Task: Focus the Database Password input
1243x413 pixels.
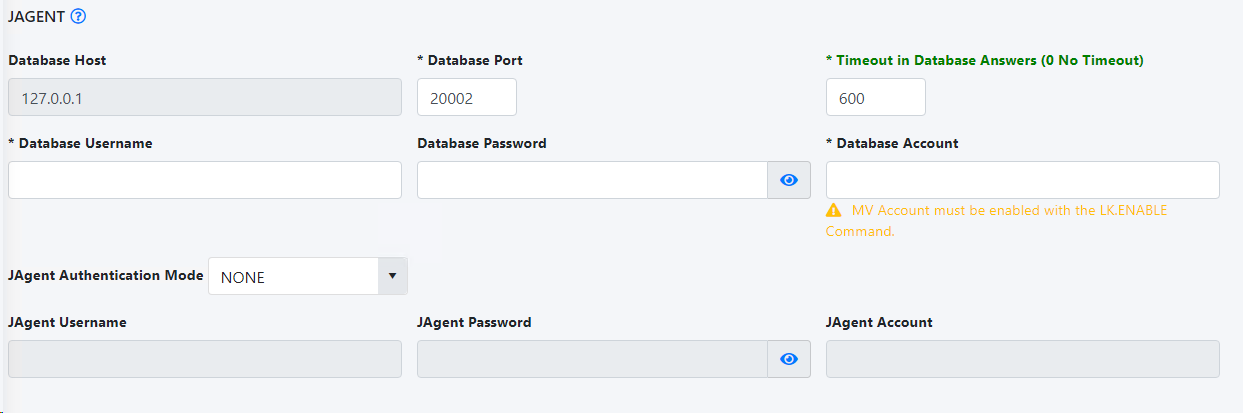Action: [x=592, y=180]
